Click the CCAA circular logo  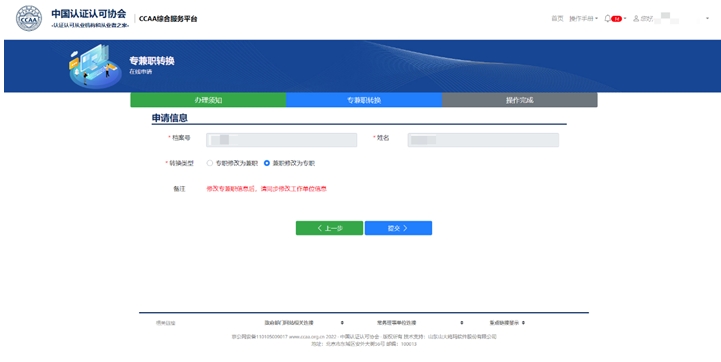click(x=29, y=19)
